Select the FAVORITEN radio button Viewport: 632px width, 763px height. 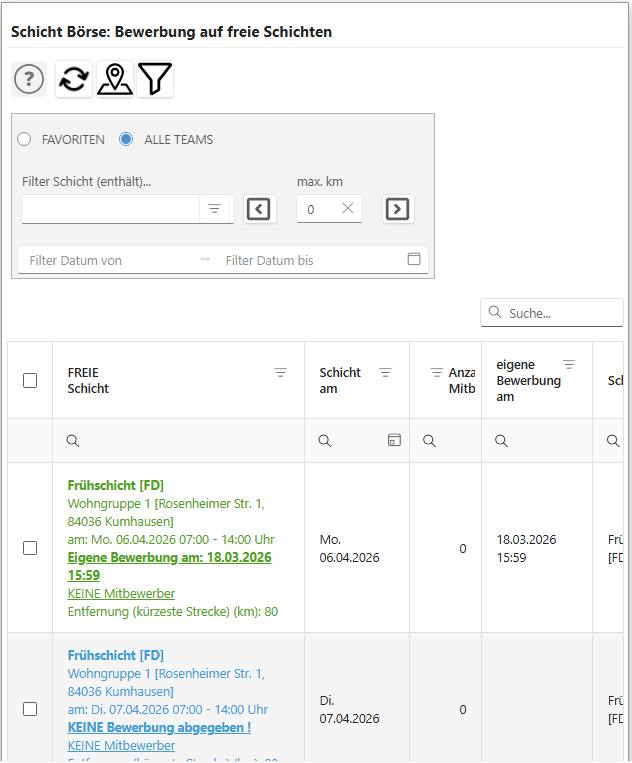pos(25,140)
